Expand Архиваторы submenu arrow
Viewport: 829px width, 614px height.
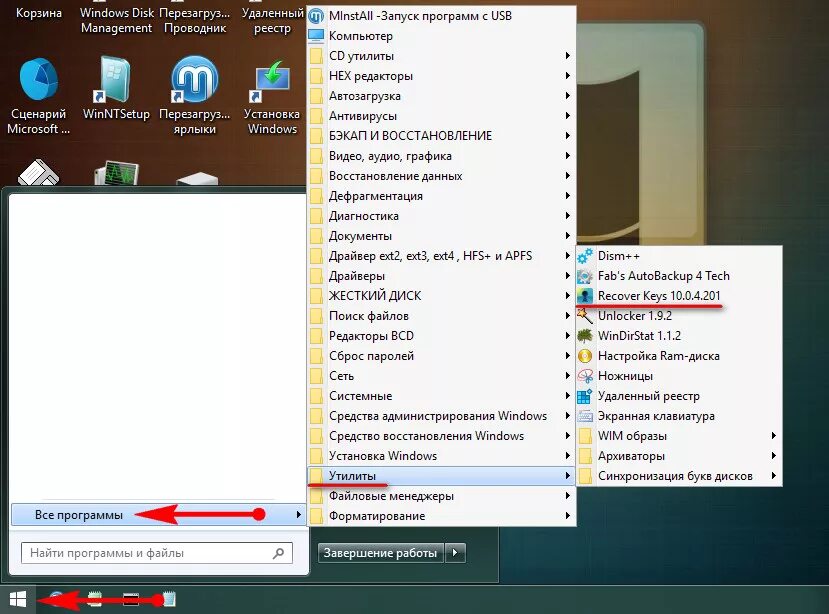773,456
